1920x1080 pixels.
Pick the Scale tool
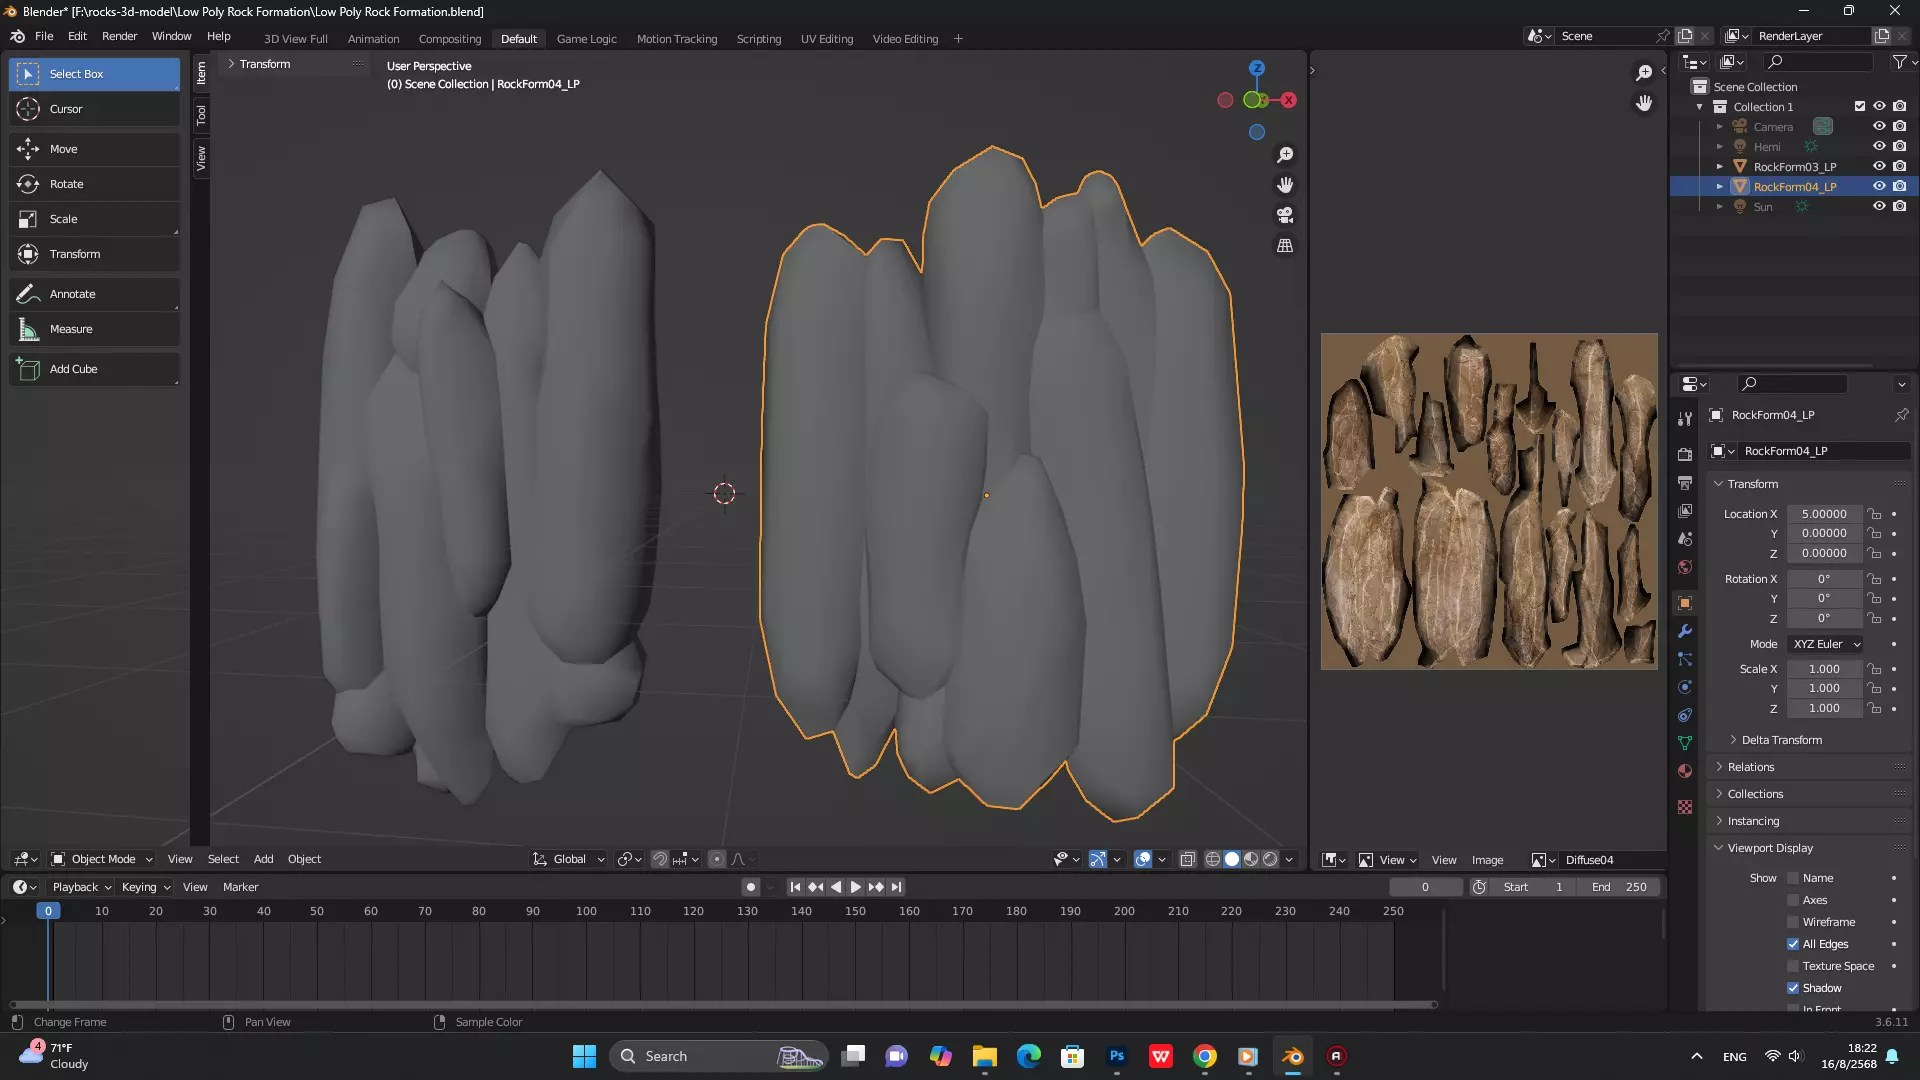click(x=94, y=219)
